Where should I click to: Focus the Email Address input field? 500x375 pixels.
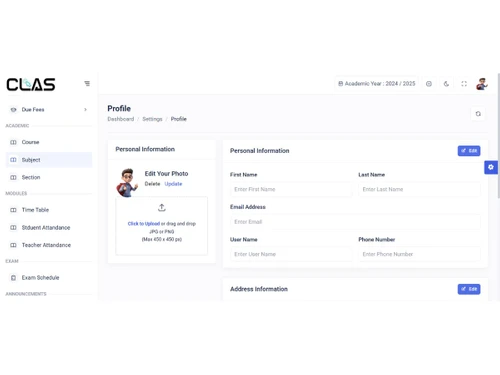tap(355, 222)
